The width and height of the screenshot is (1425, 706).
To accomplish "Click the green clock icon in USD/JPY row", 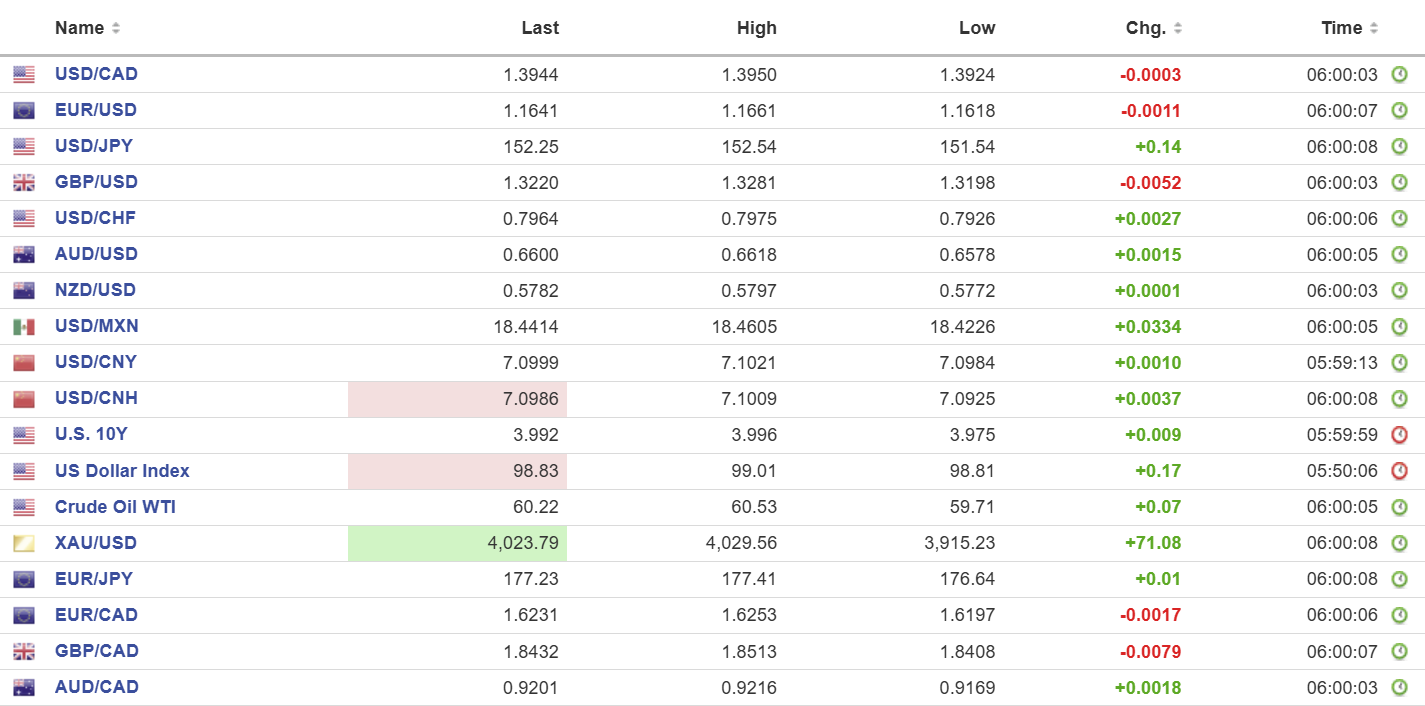I will coord(1400,147).
